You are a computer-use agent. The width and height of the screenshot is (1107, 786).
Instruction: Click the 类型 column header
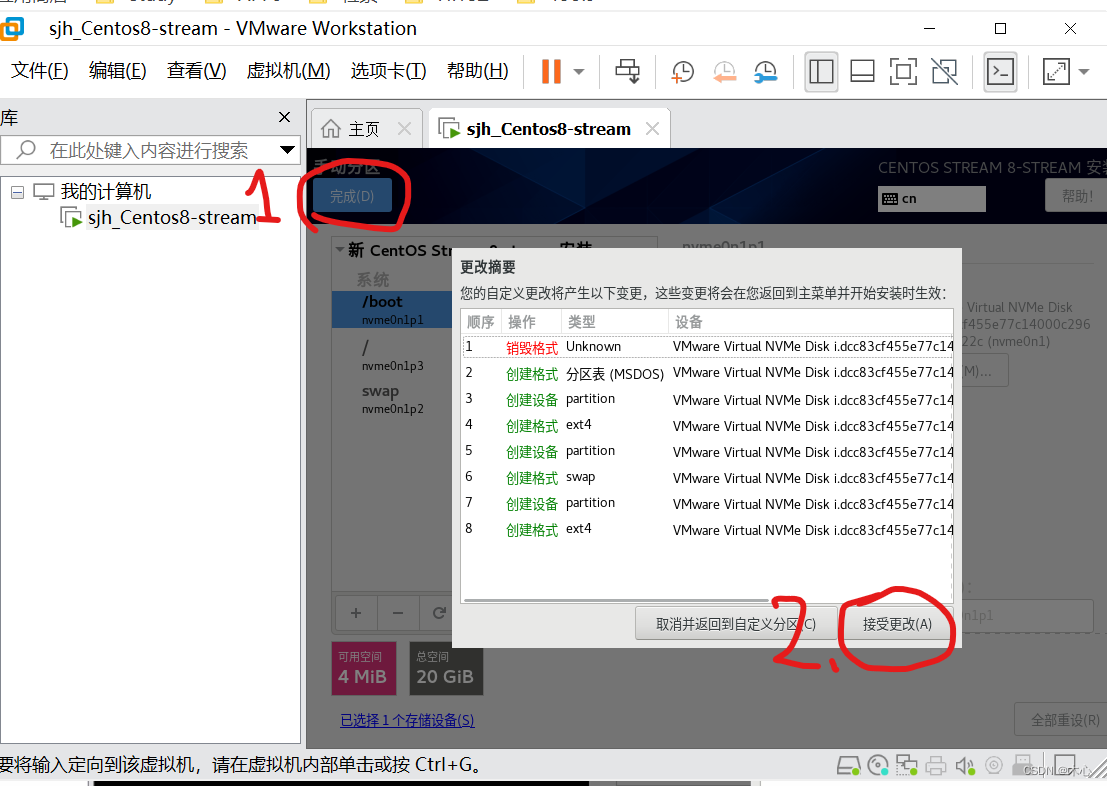[x=615, y=322]
